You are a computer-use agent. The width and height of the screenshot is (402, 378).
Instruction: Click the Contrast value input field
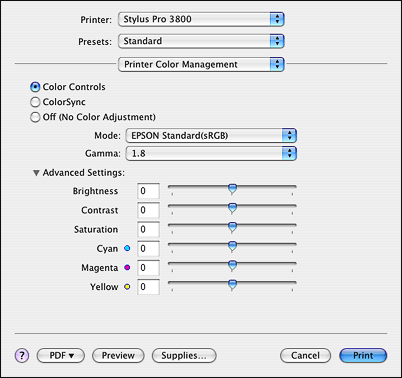coord(148,210)
